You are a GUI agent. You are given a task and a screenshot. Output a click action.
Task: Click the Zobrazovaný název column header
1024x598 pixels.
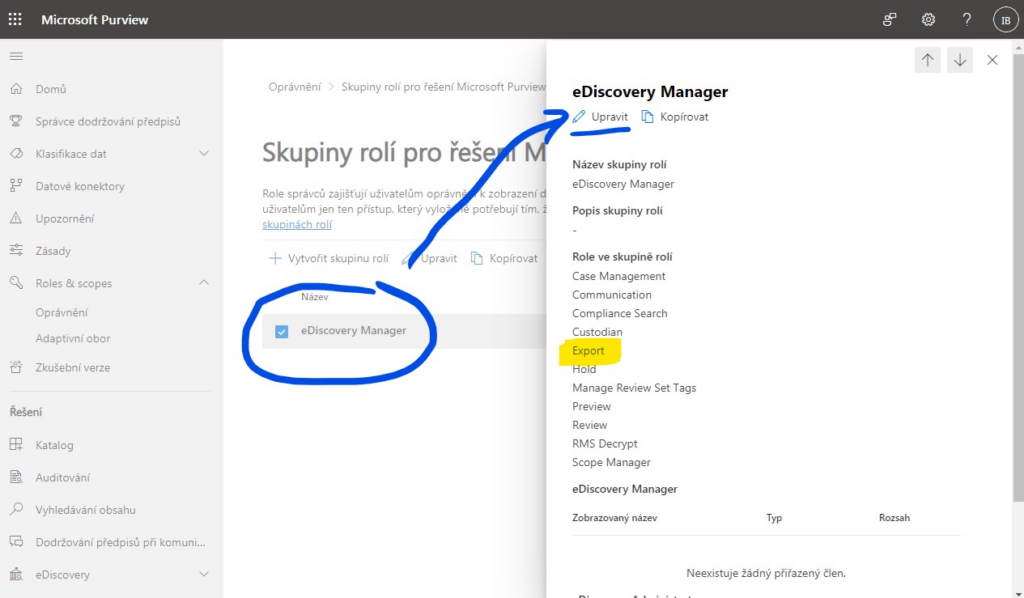(x=615, y=518)
